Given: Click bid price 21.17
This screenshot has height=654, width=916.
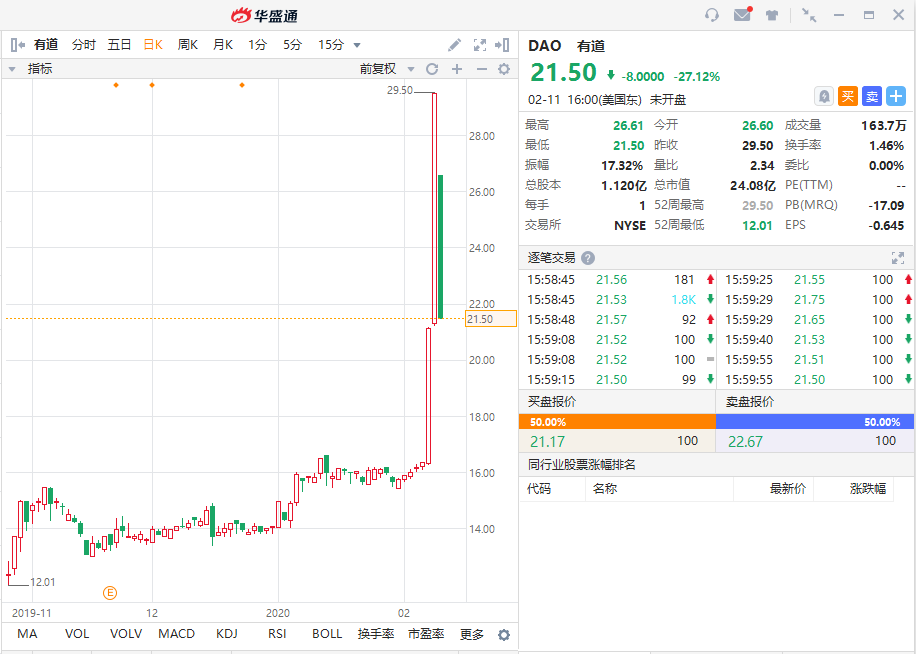Looking at the screenshot, I should pyautogui.click(x=547, y=441).
